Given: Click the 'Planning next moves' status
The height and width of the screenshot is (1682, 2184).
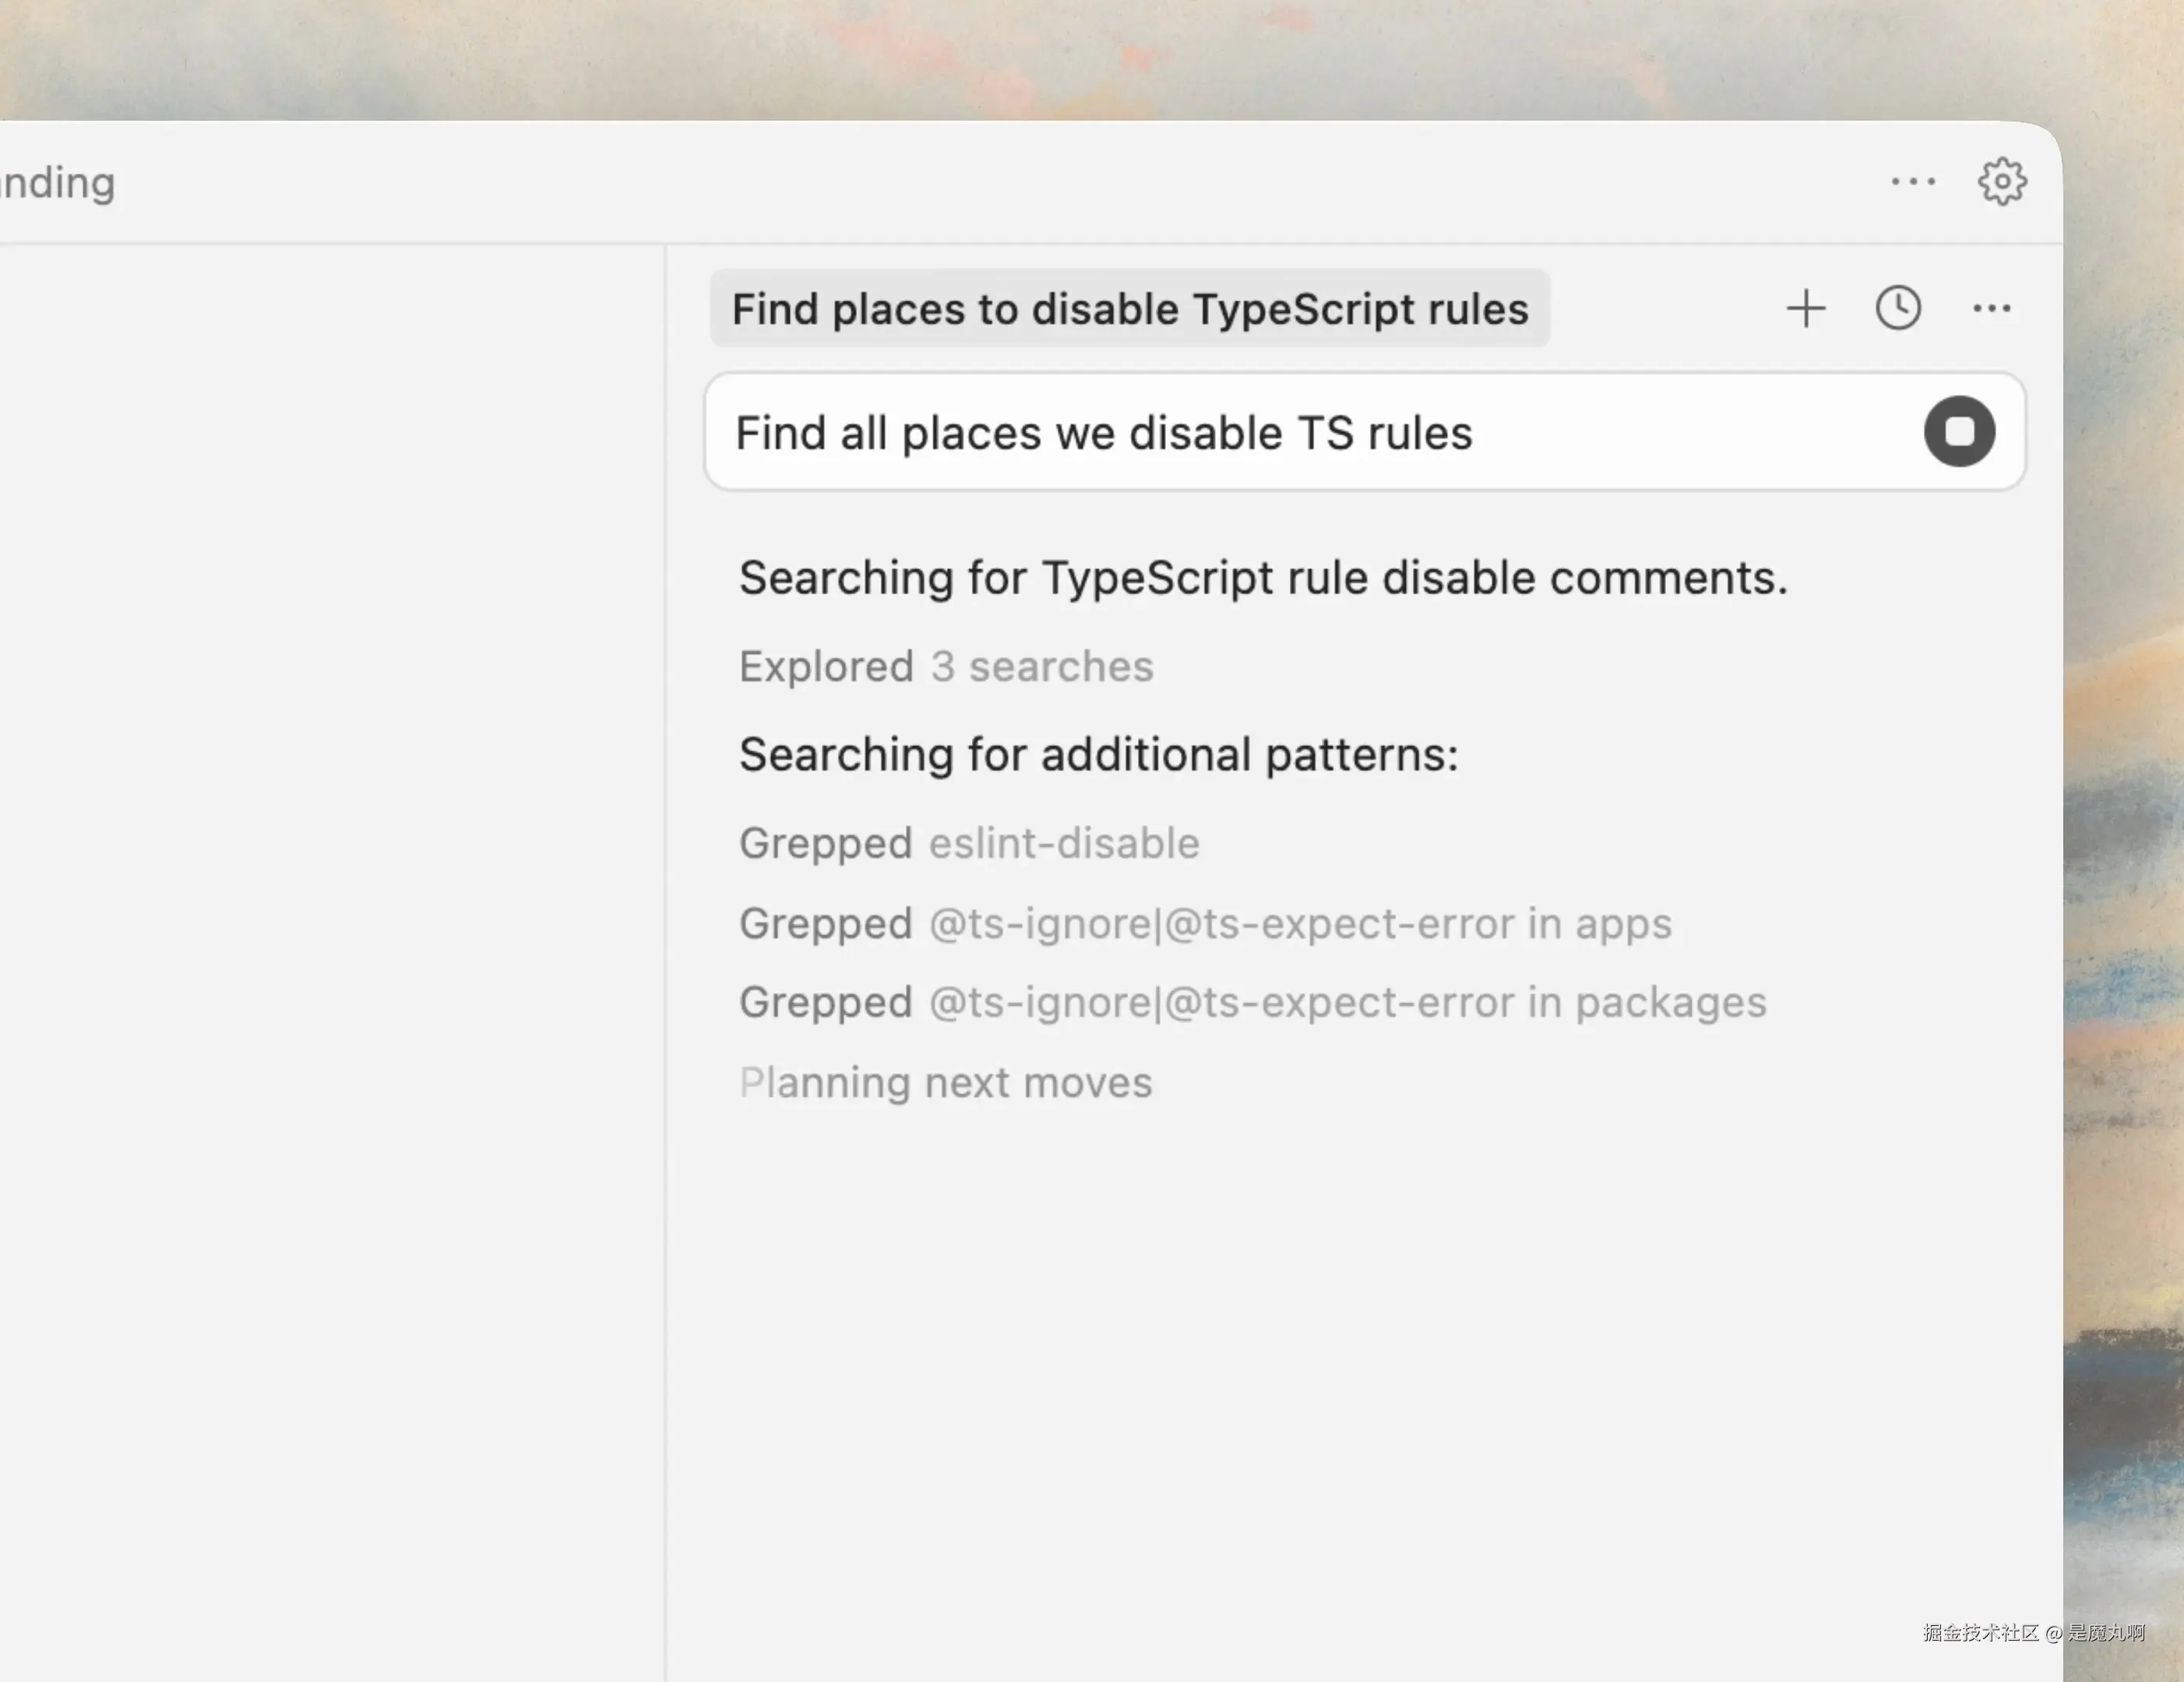Looking at the screenshot, I should (x=946, y=1082).
